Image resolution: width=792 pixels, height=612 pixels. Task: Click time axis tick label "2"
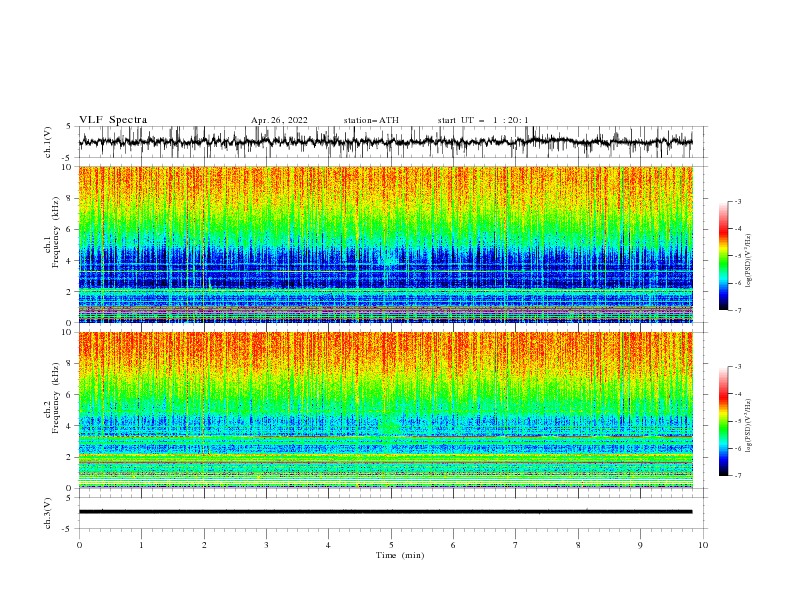coord(204,545)
